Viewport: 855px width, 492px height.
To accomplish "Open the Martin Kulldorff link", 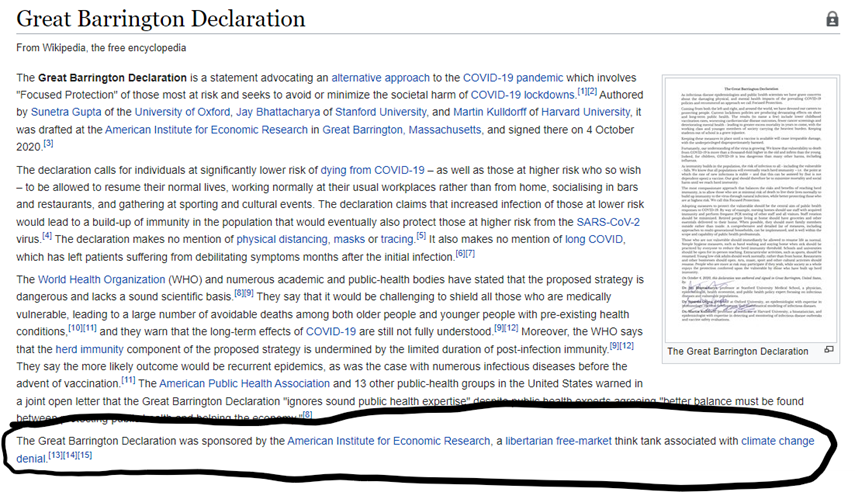I will (x=490, y=112).
